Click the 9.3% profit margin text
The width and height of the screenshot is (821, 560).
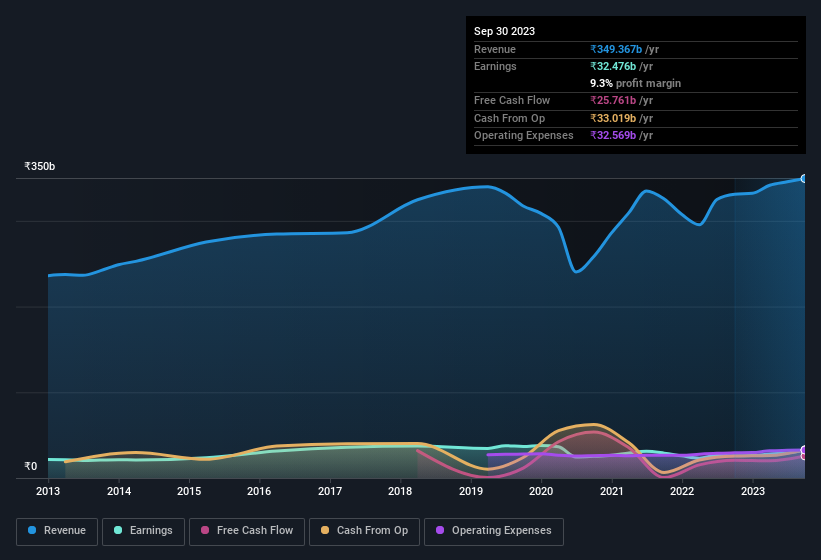tap(635, 83)
